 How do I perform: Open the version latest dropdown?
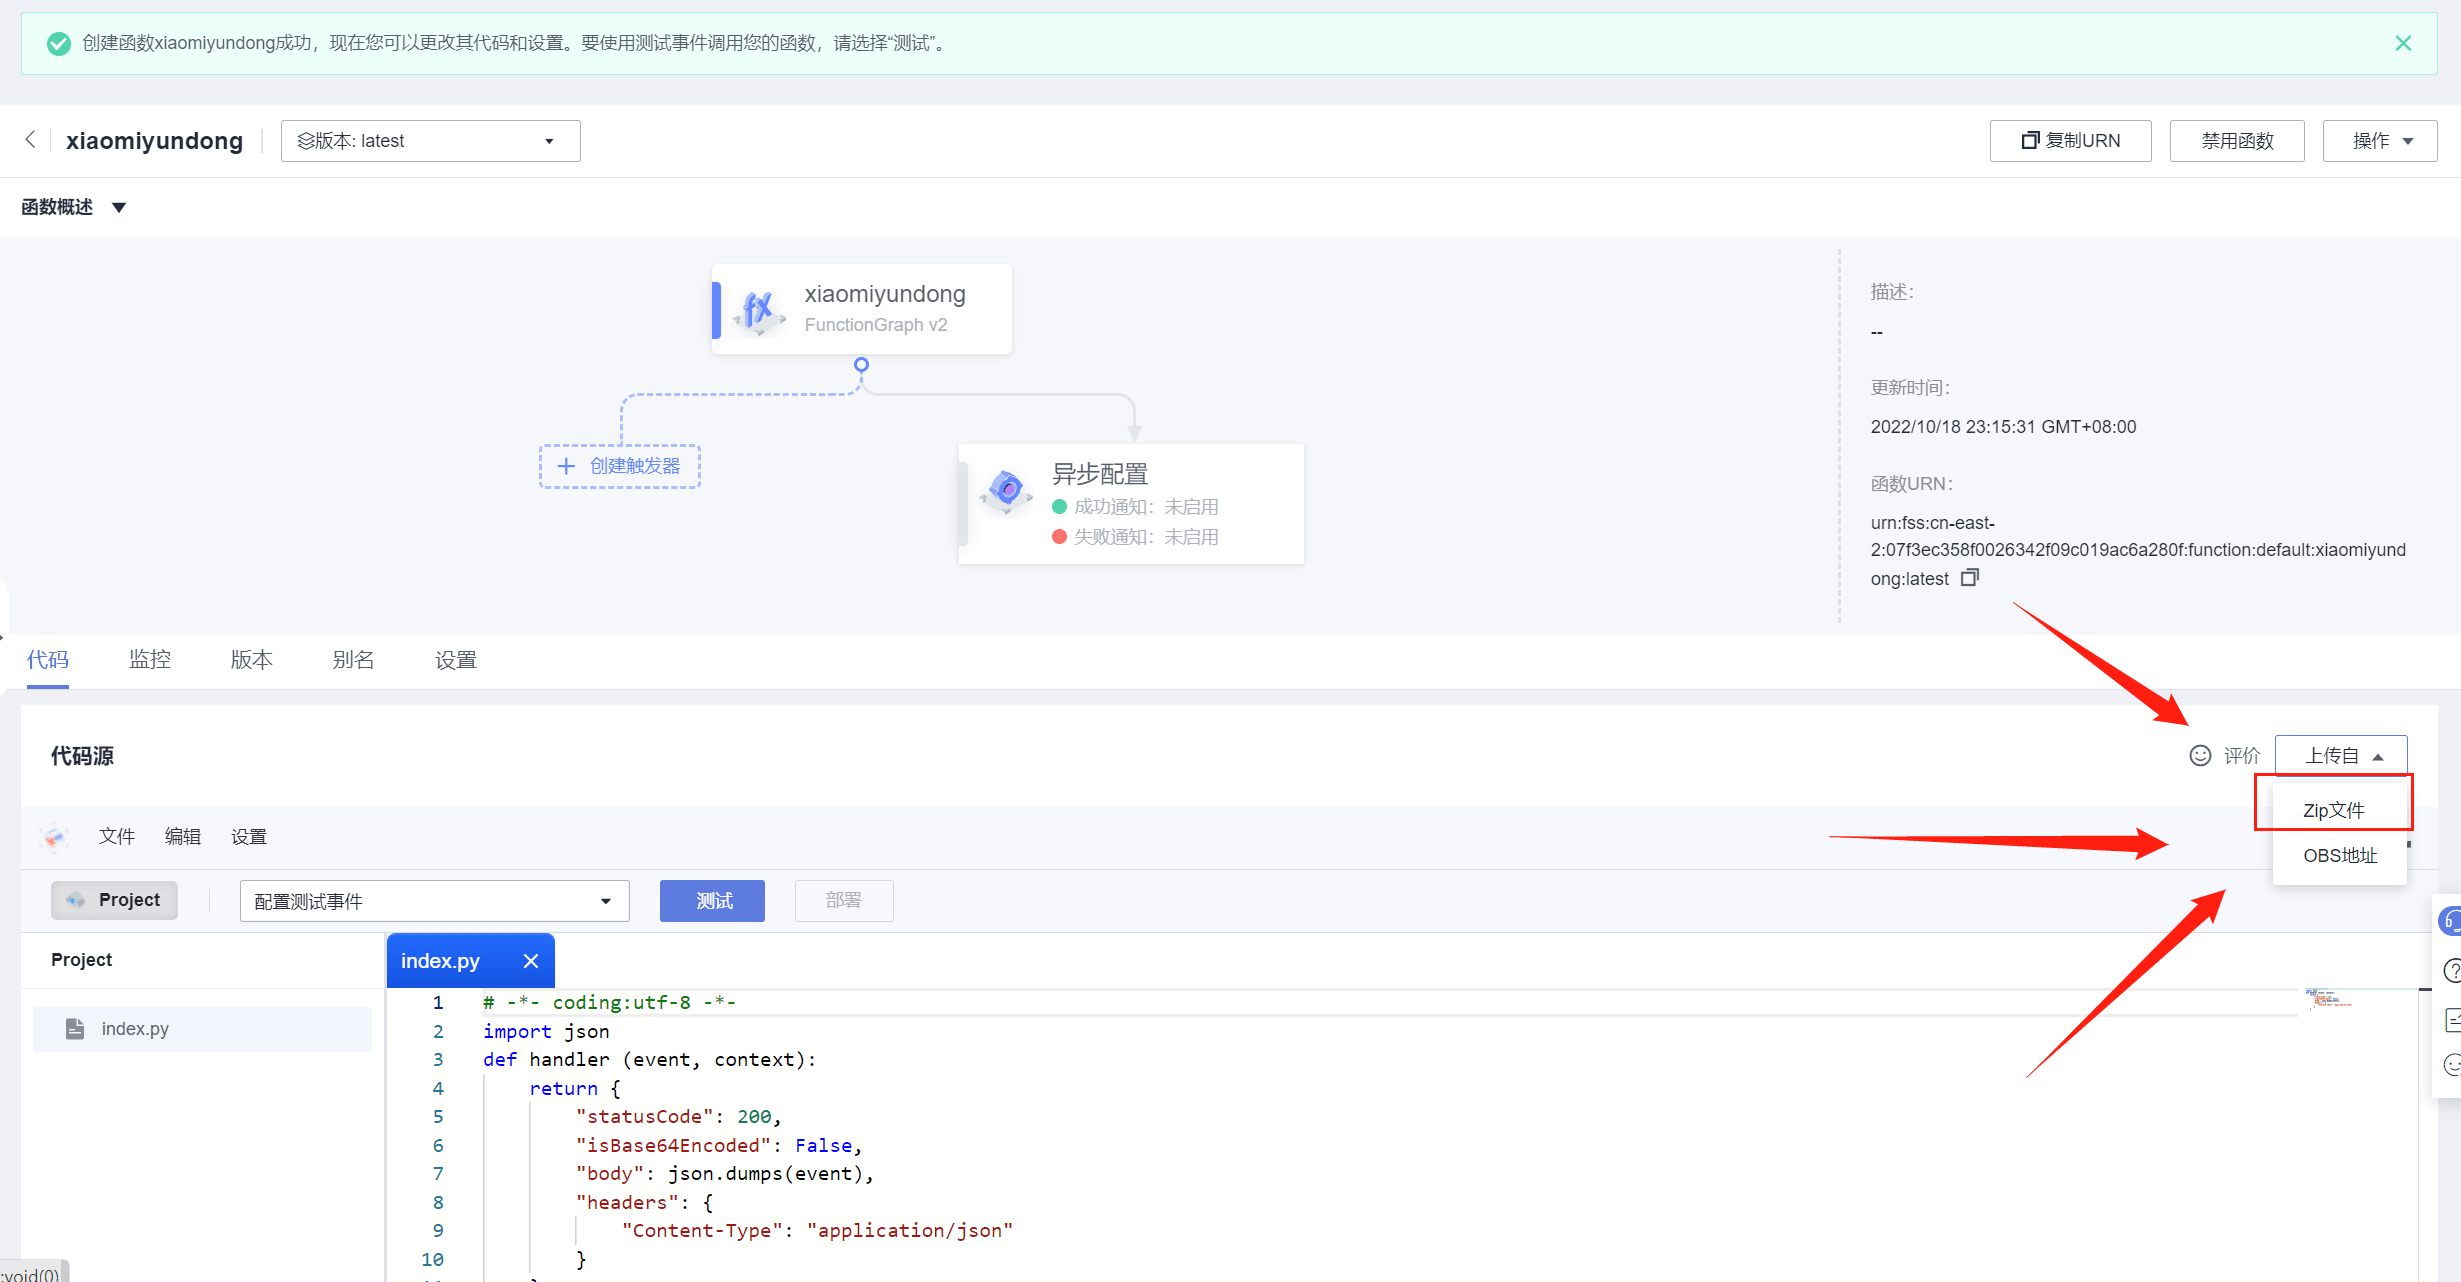pyautogui.click(x=430, y=141)
